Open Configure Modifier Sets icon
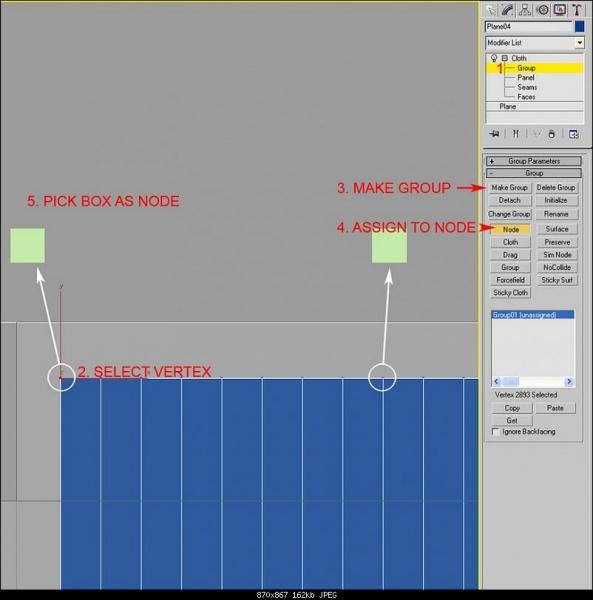Viewport: 593px width, 600px height. [573, 134]
